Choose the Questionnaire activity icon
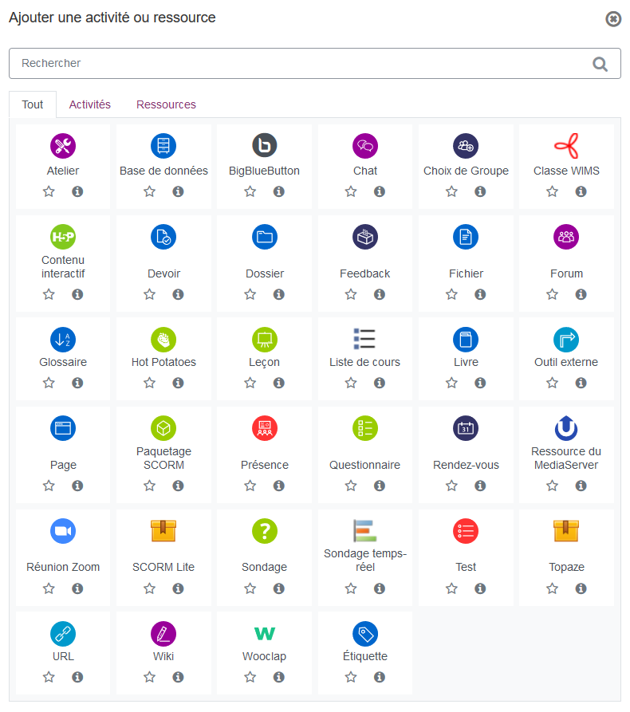This screenshot has width=630, height=712. tap(365, 428)
